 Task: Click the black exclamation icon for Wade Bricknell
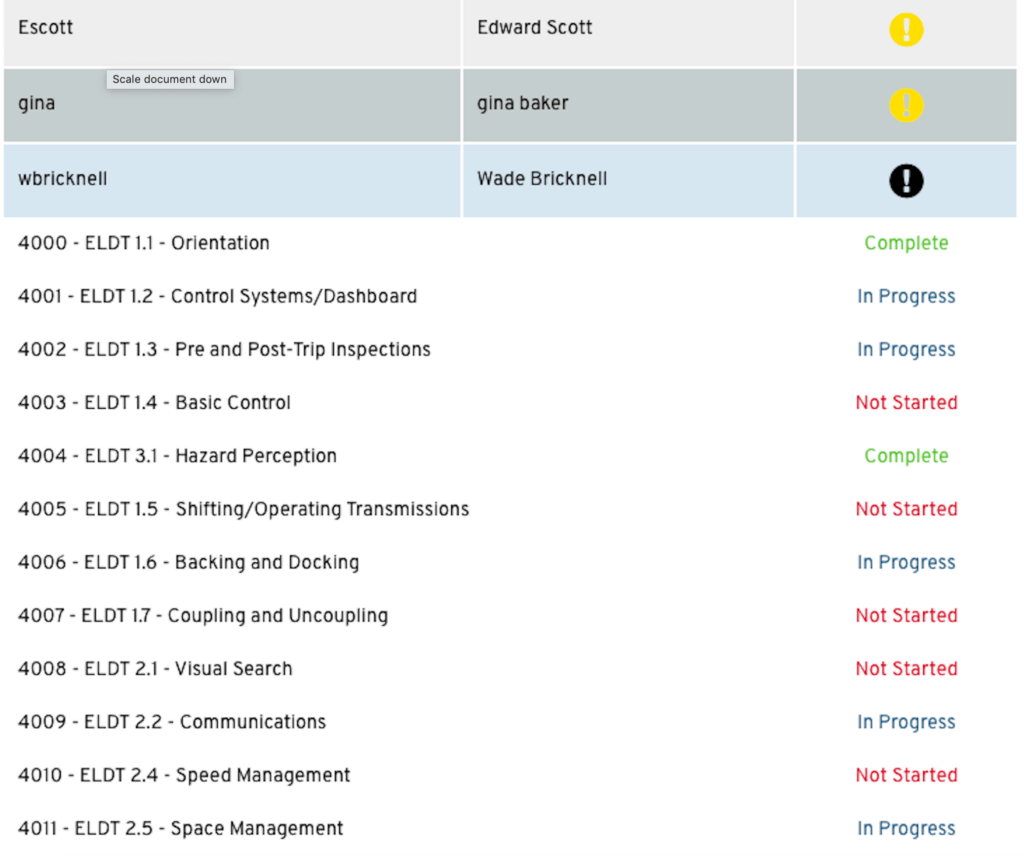[x=905, y=180]
